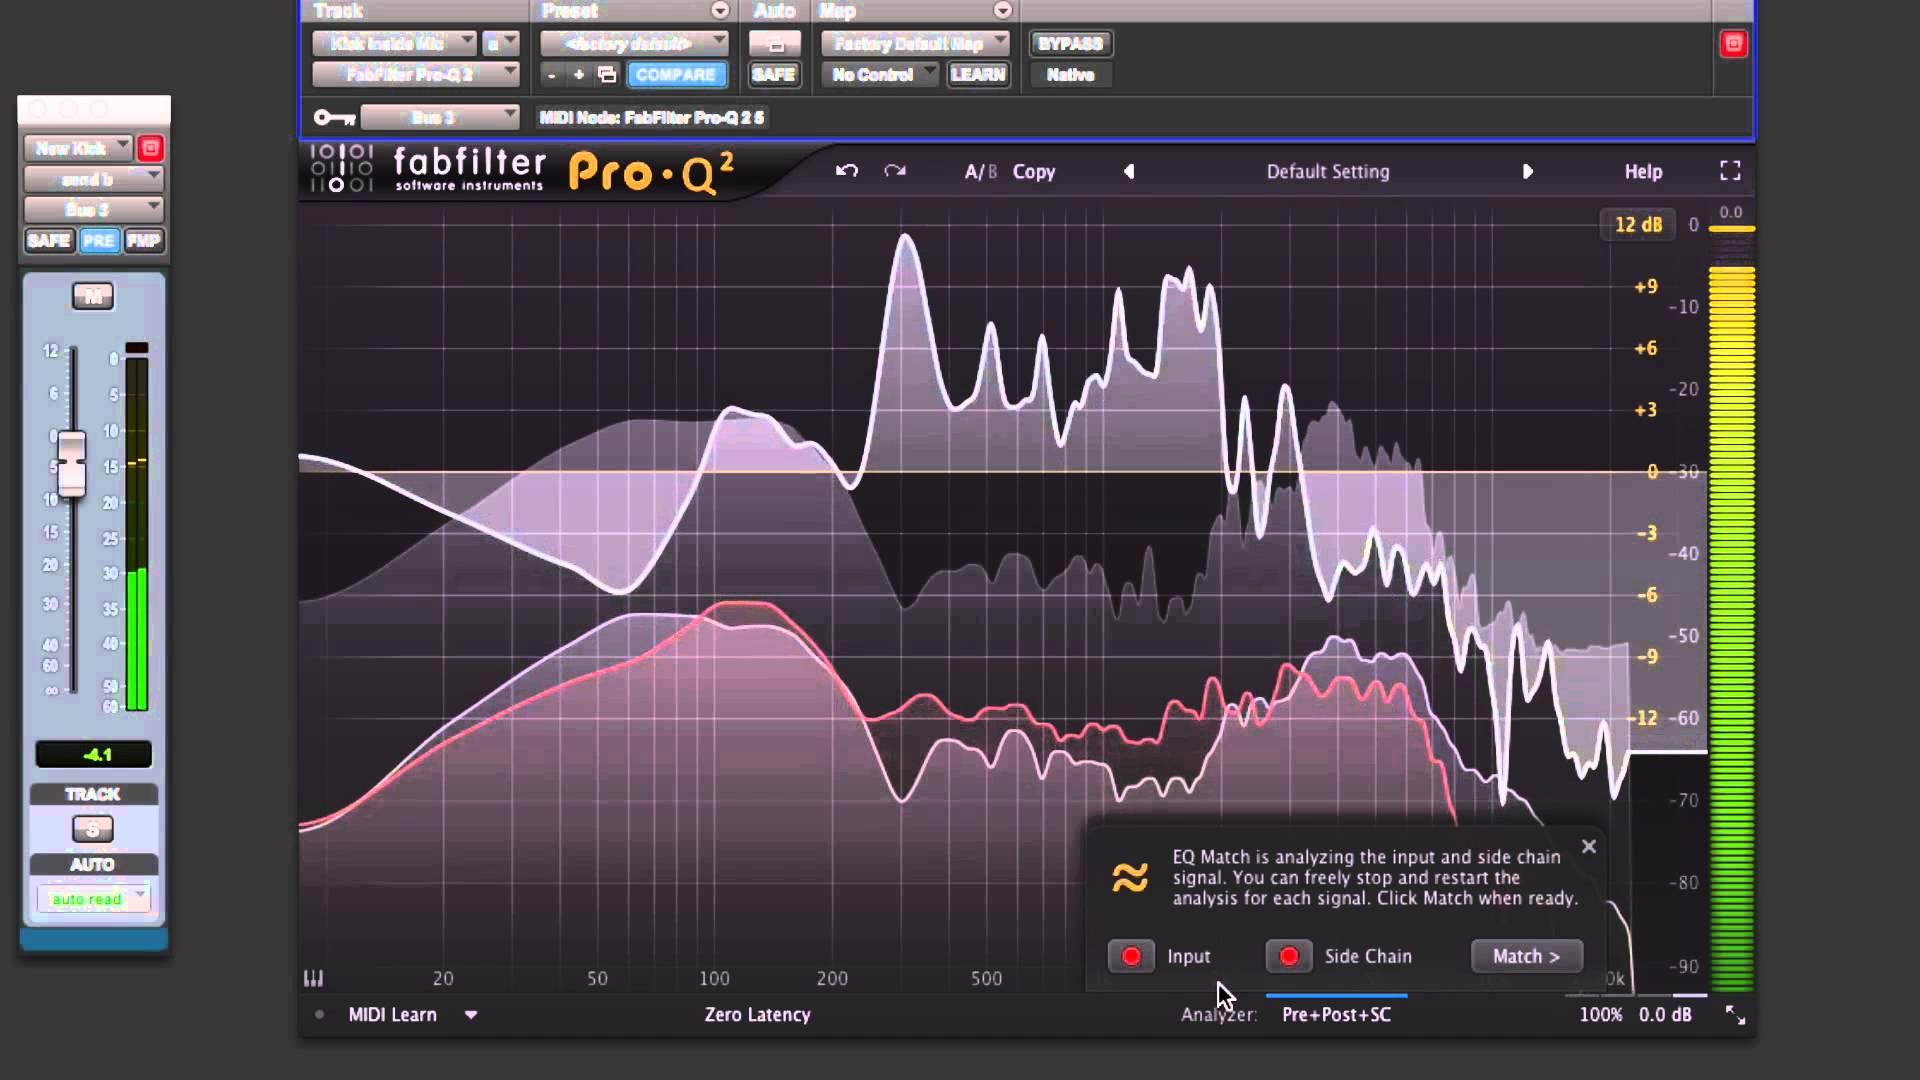
Task: Click the 100% gain scale control
Action: point(1601,1015)
